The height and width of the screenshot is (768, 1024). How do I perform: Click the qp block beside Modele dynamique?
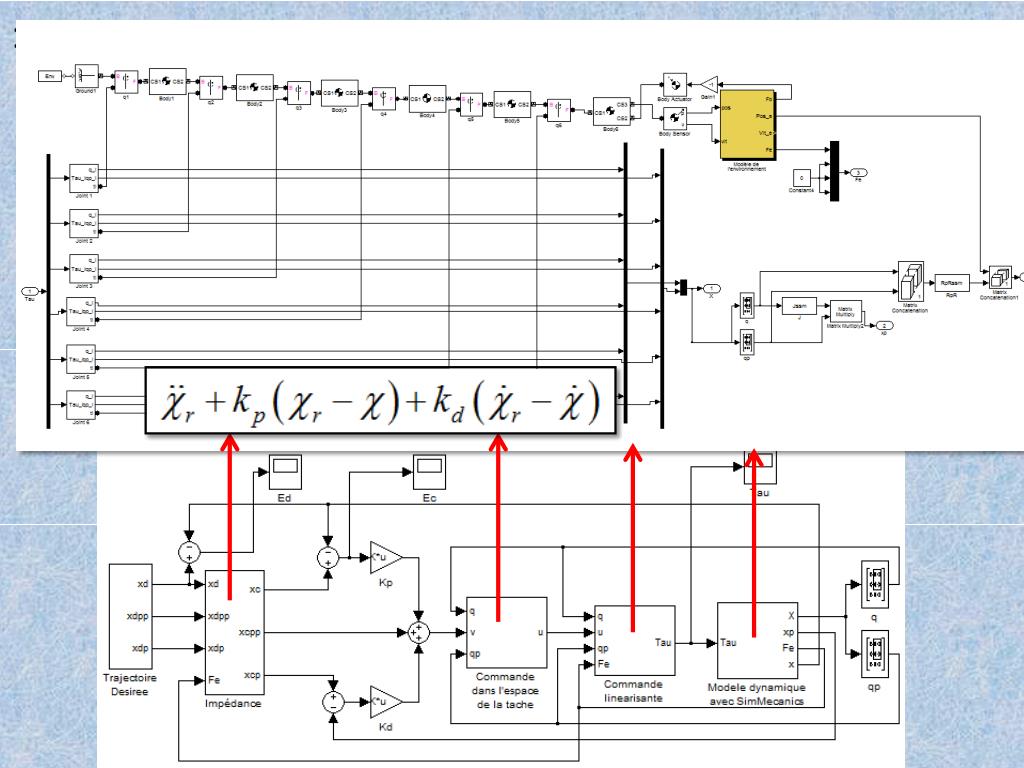pos(874,654)
